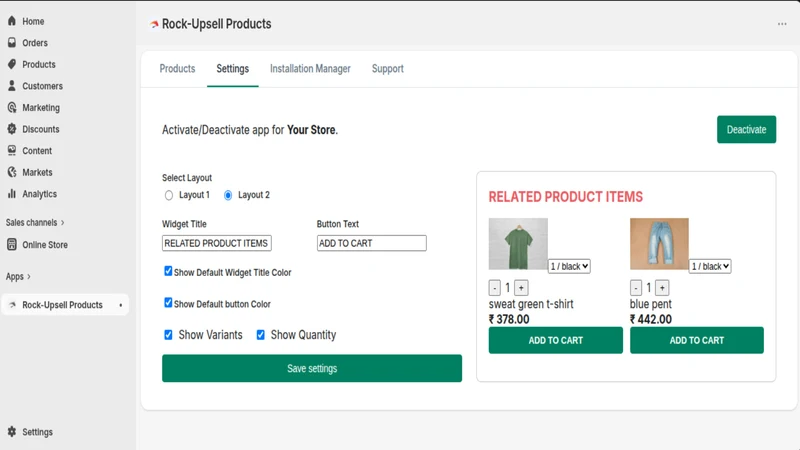800x450 pixels.
Task: Click the Widget Title input field
Action: point(217,243)
